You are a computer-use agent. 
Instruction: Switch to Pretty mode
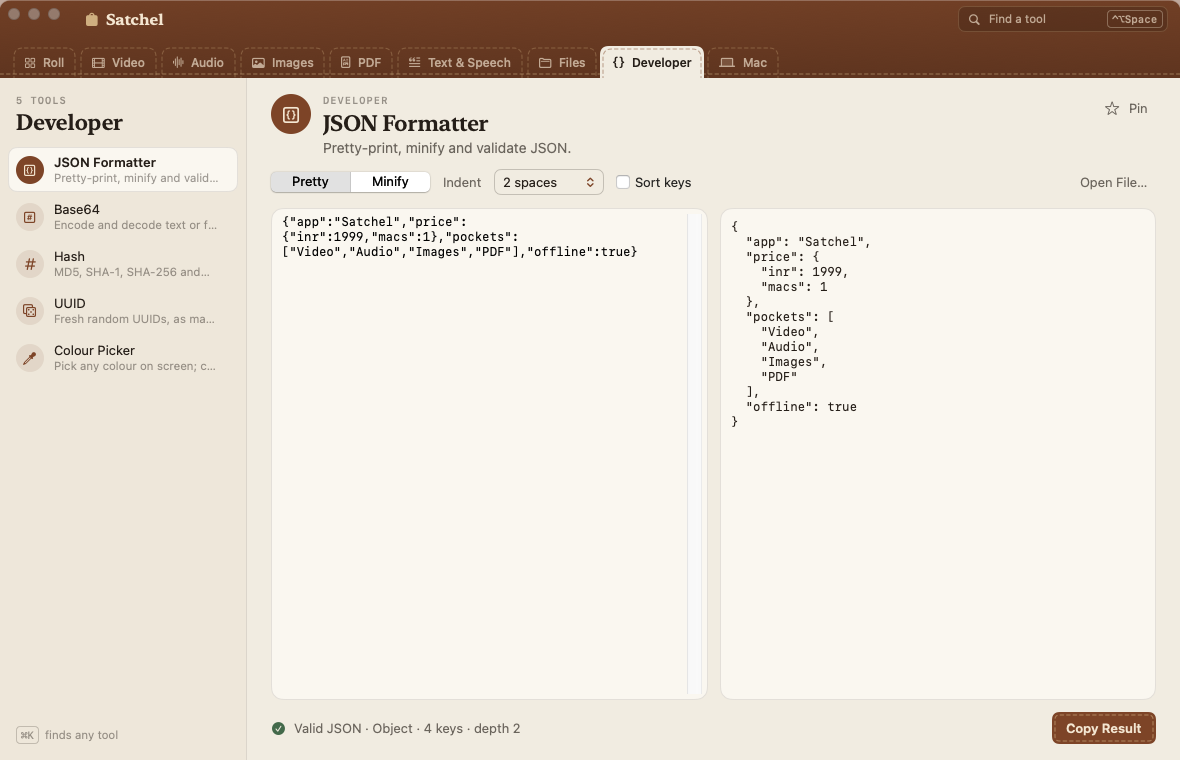310,182
